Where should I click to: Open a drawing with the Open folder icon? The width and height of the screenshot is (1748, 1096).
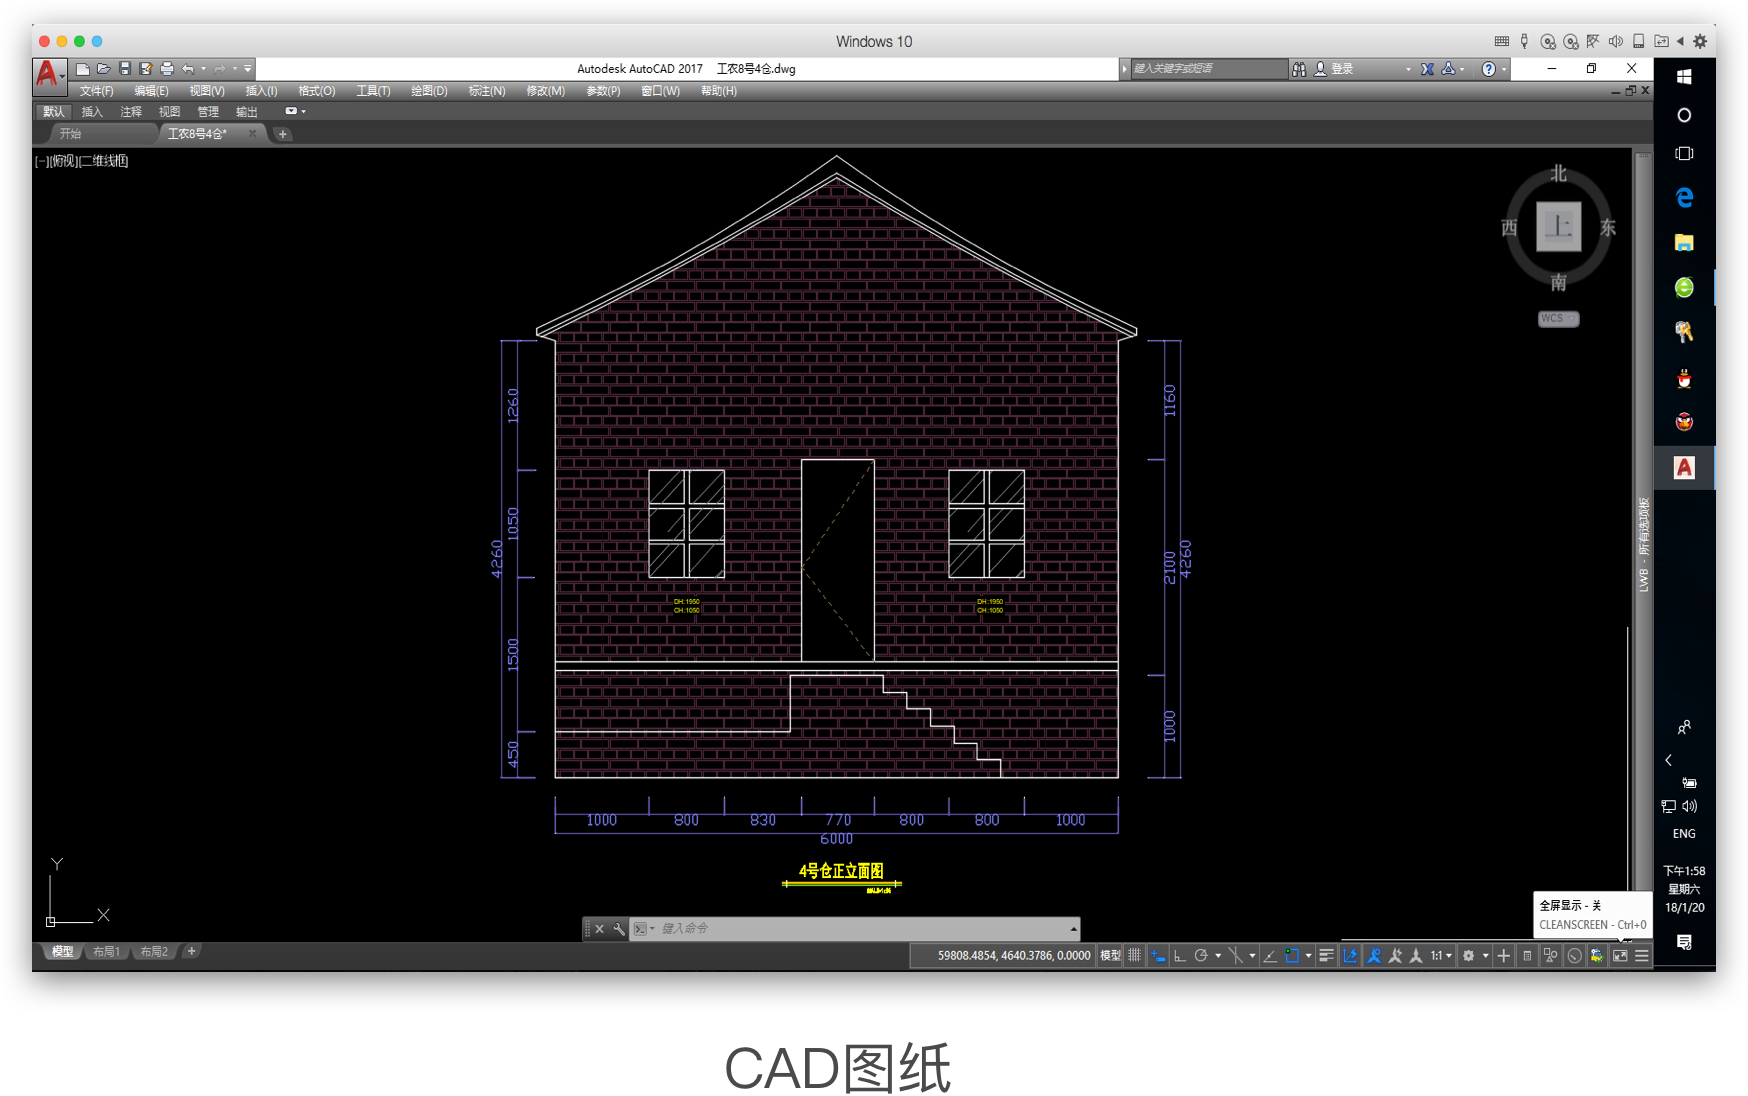(x=104, y=69)
